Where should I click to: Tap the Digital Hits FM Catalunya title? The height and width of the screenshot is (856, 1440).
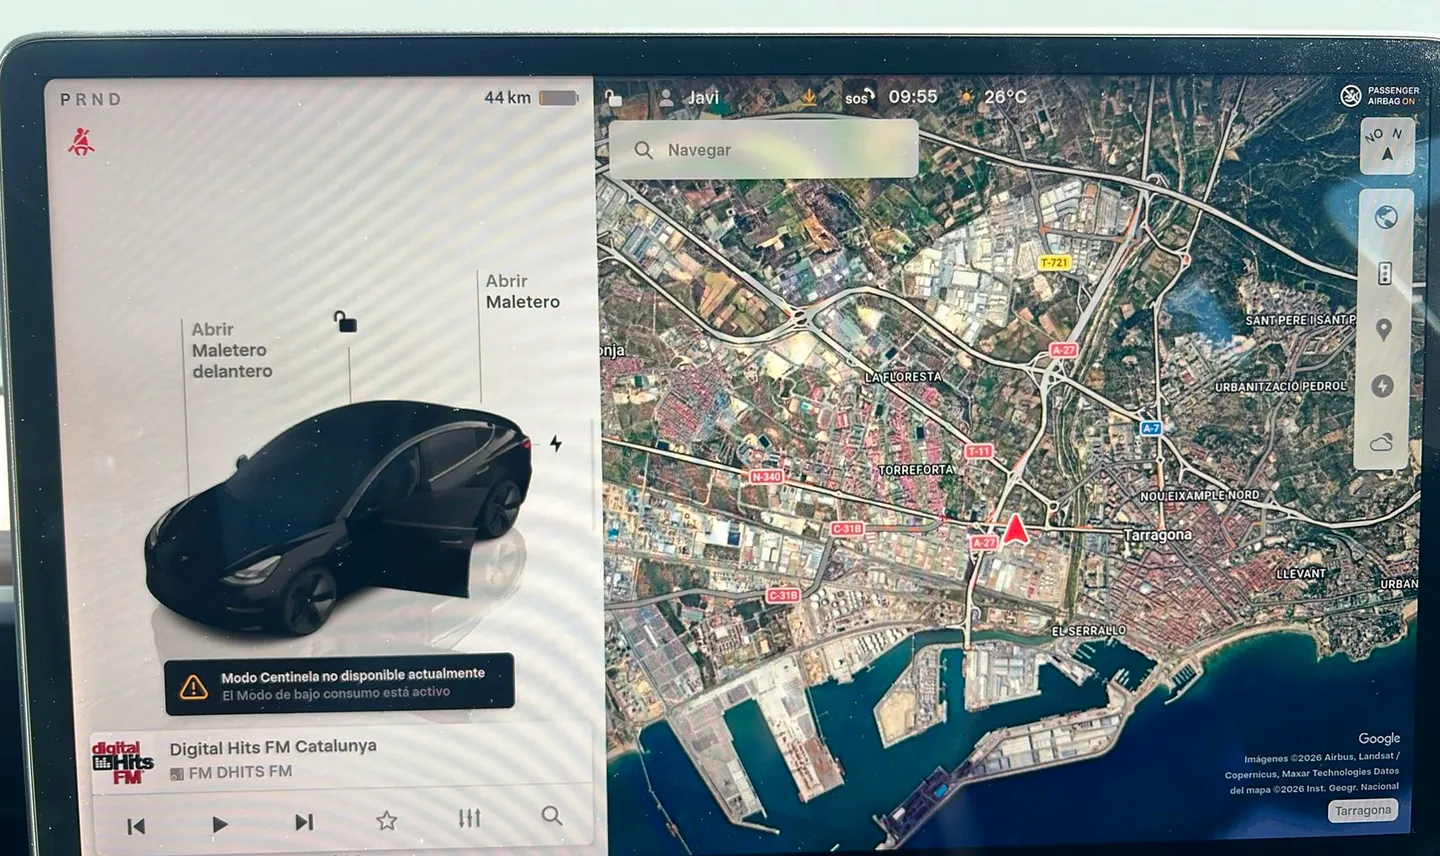pyautogui.click(x=273, y=747)
